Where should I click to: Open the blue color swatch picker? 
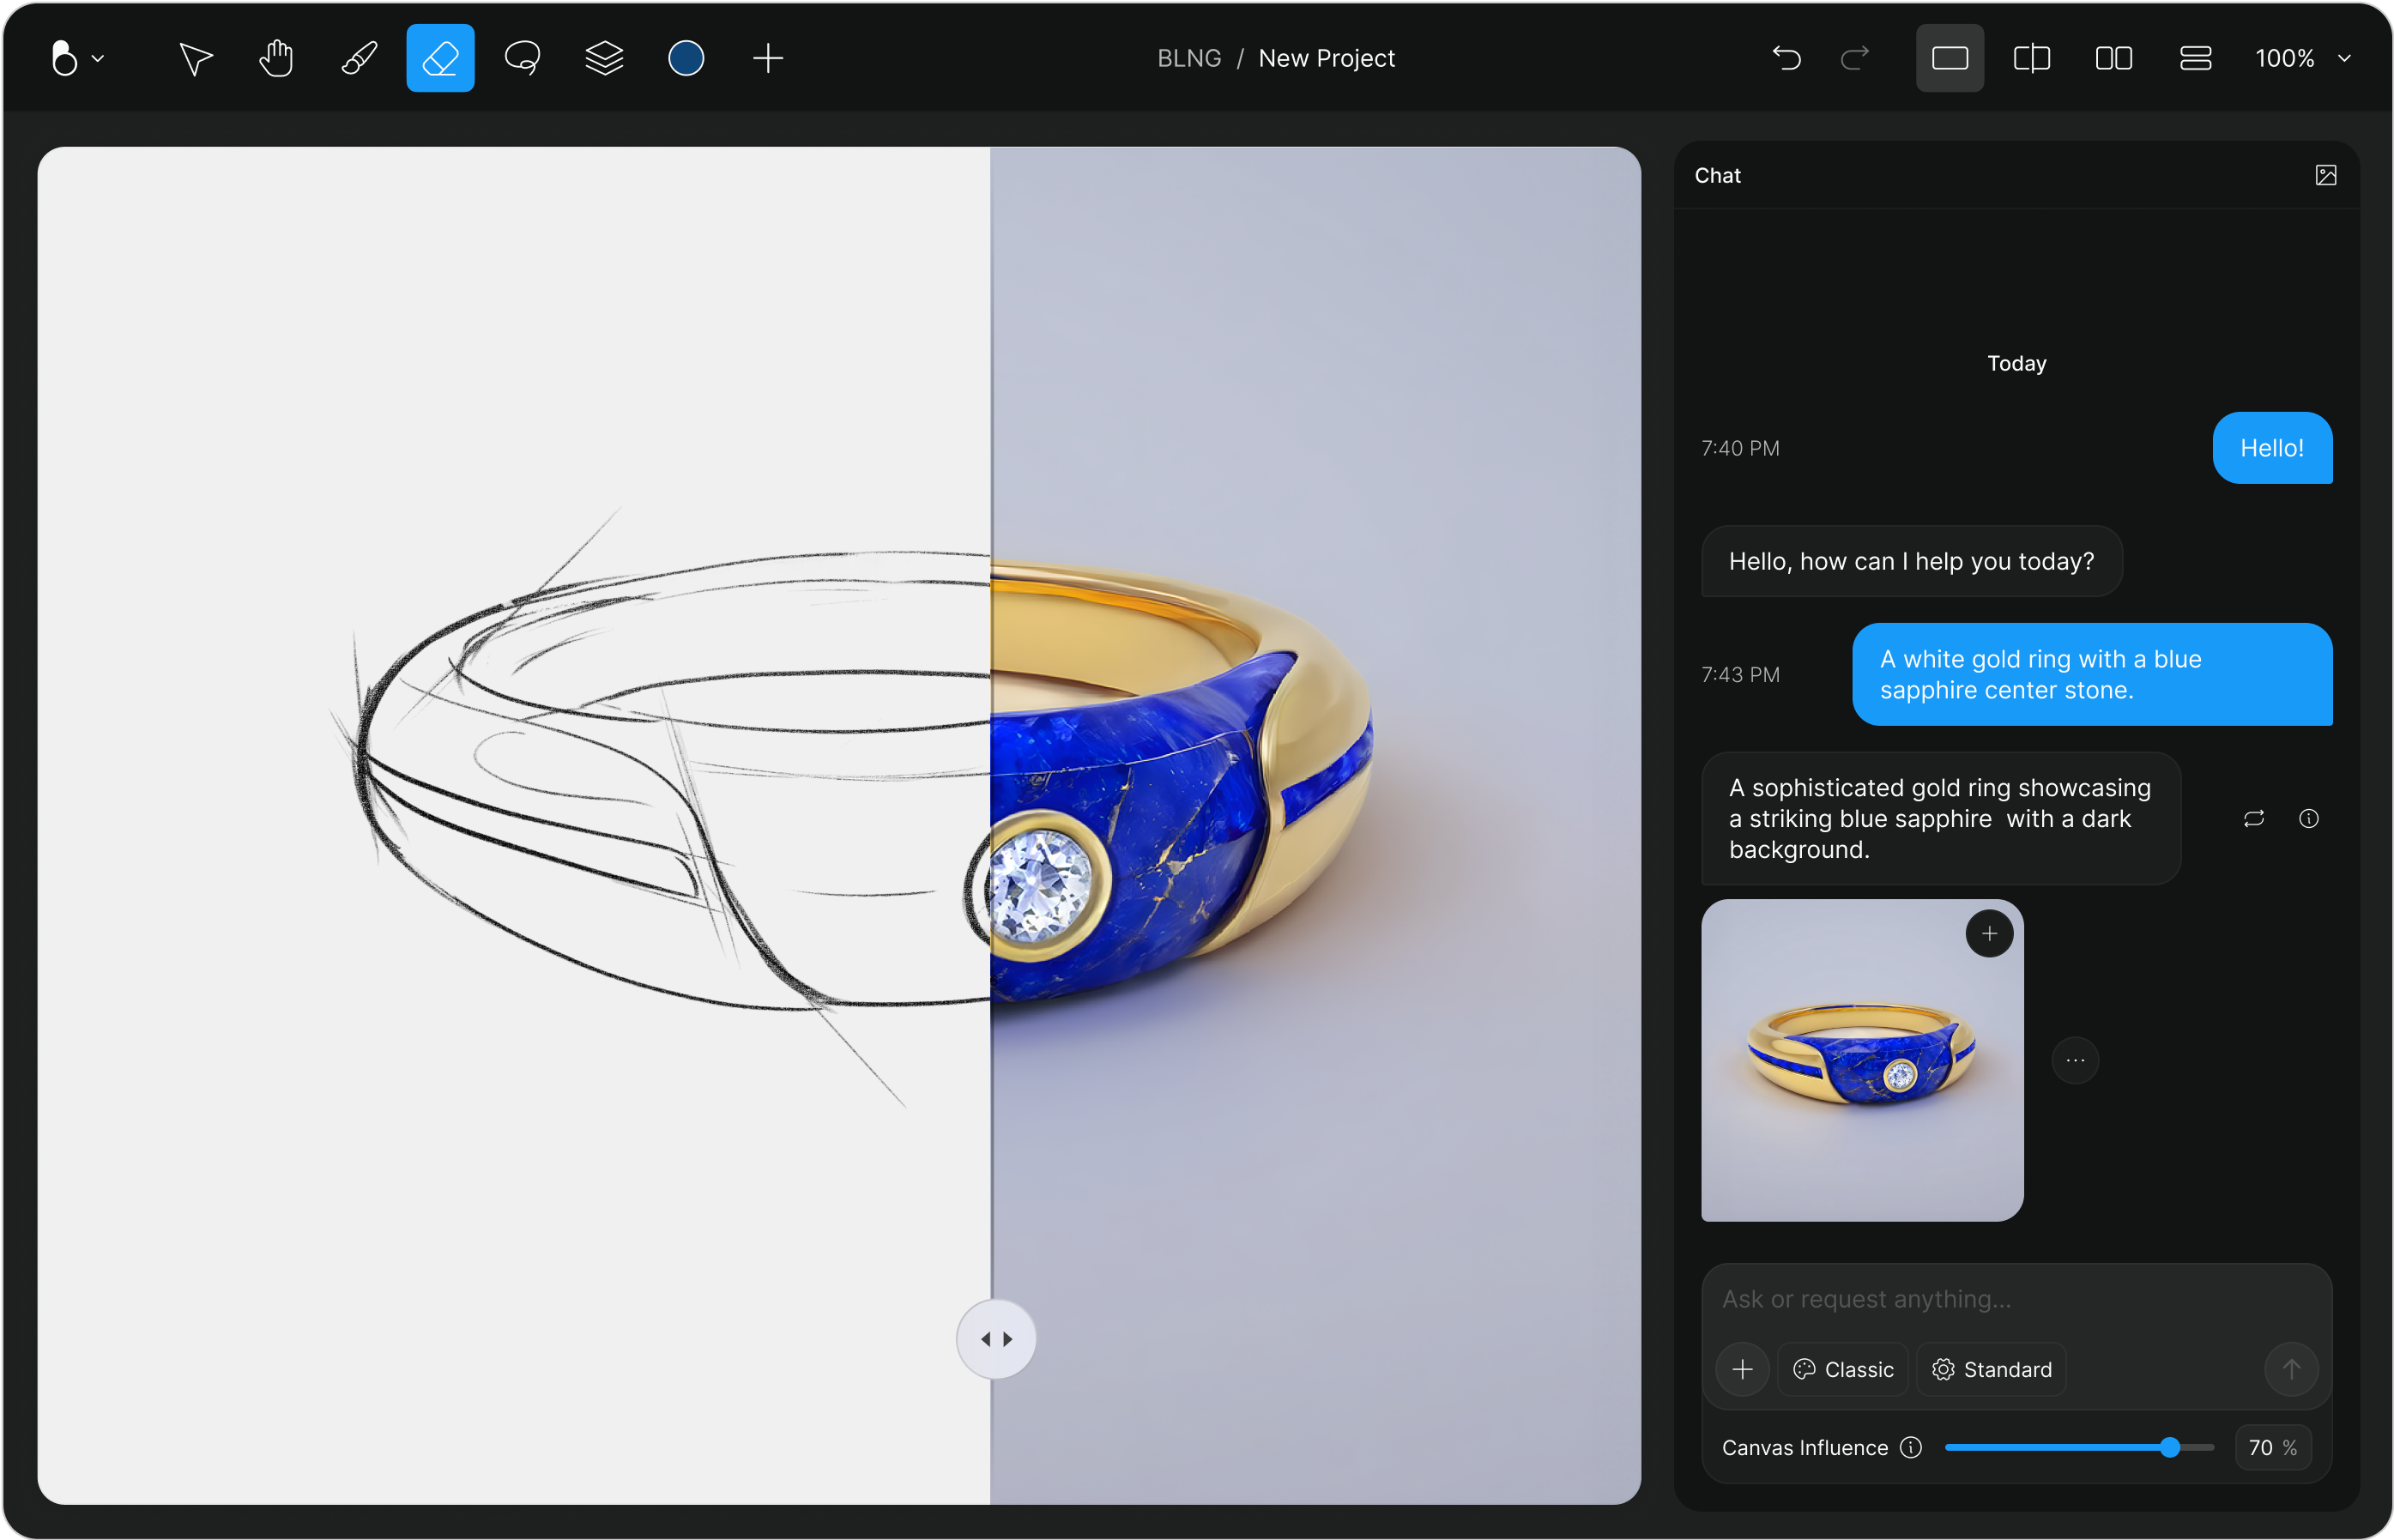[x=686, y=58]
